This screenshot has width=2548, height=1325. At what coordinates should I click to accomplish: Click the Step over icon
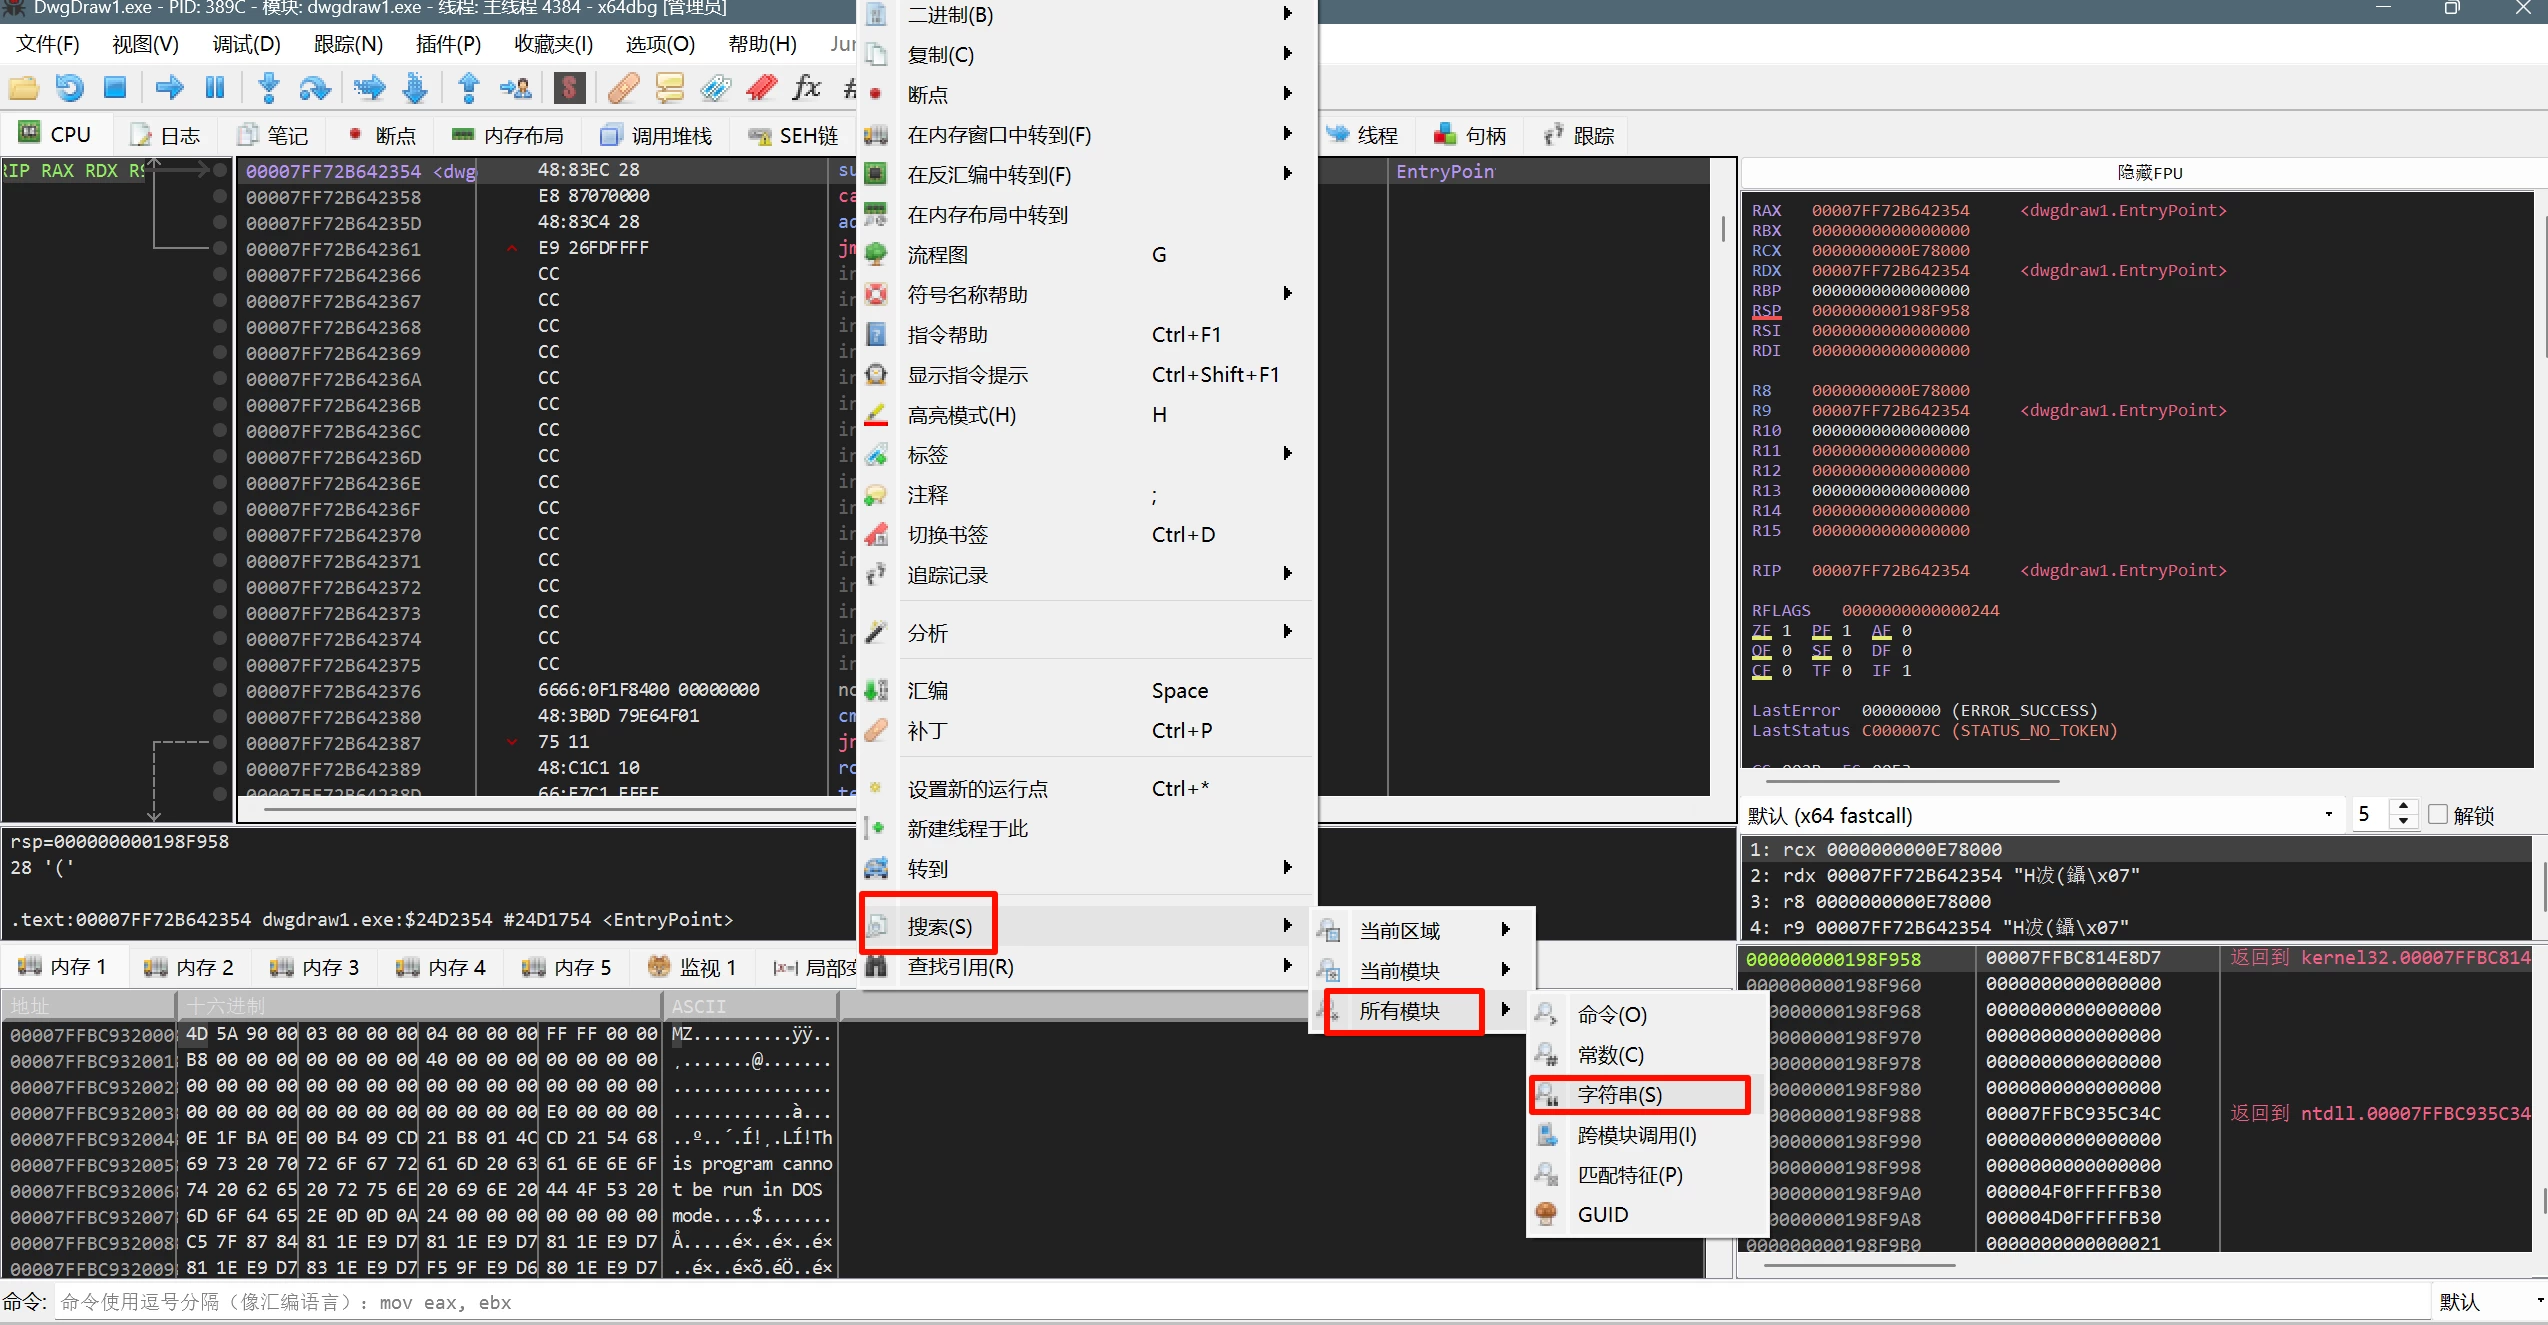click(315, 88)
